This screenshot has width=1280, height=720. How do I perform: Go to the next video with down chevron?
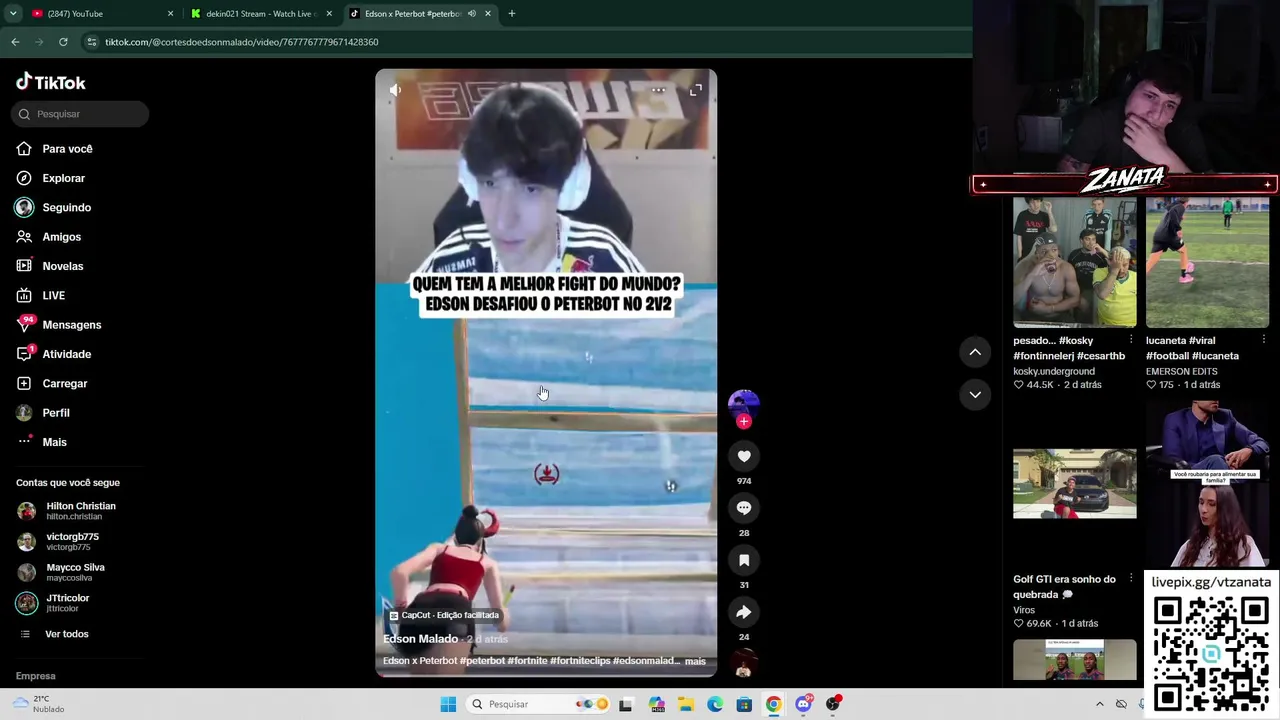975,394
